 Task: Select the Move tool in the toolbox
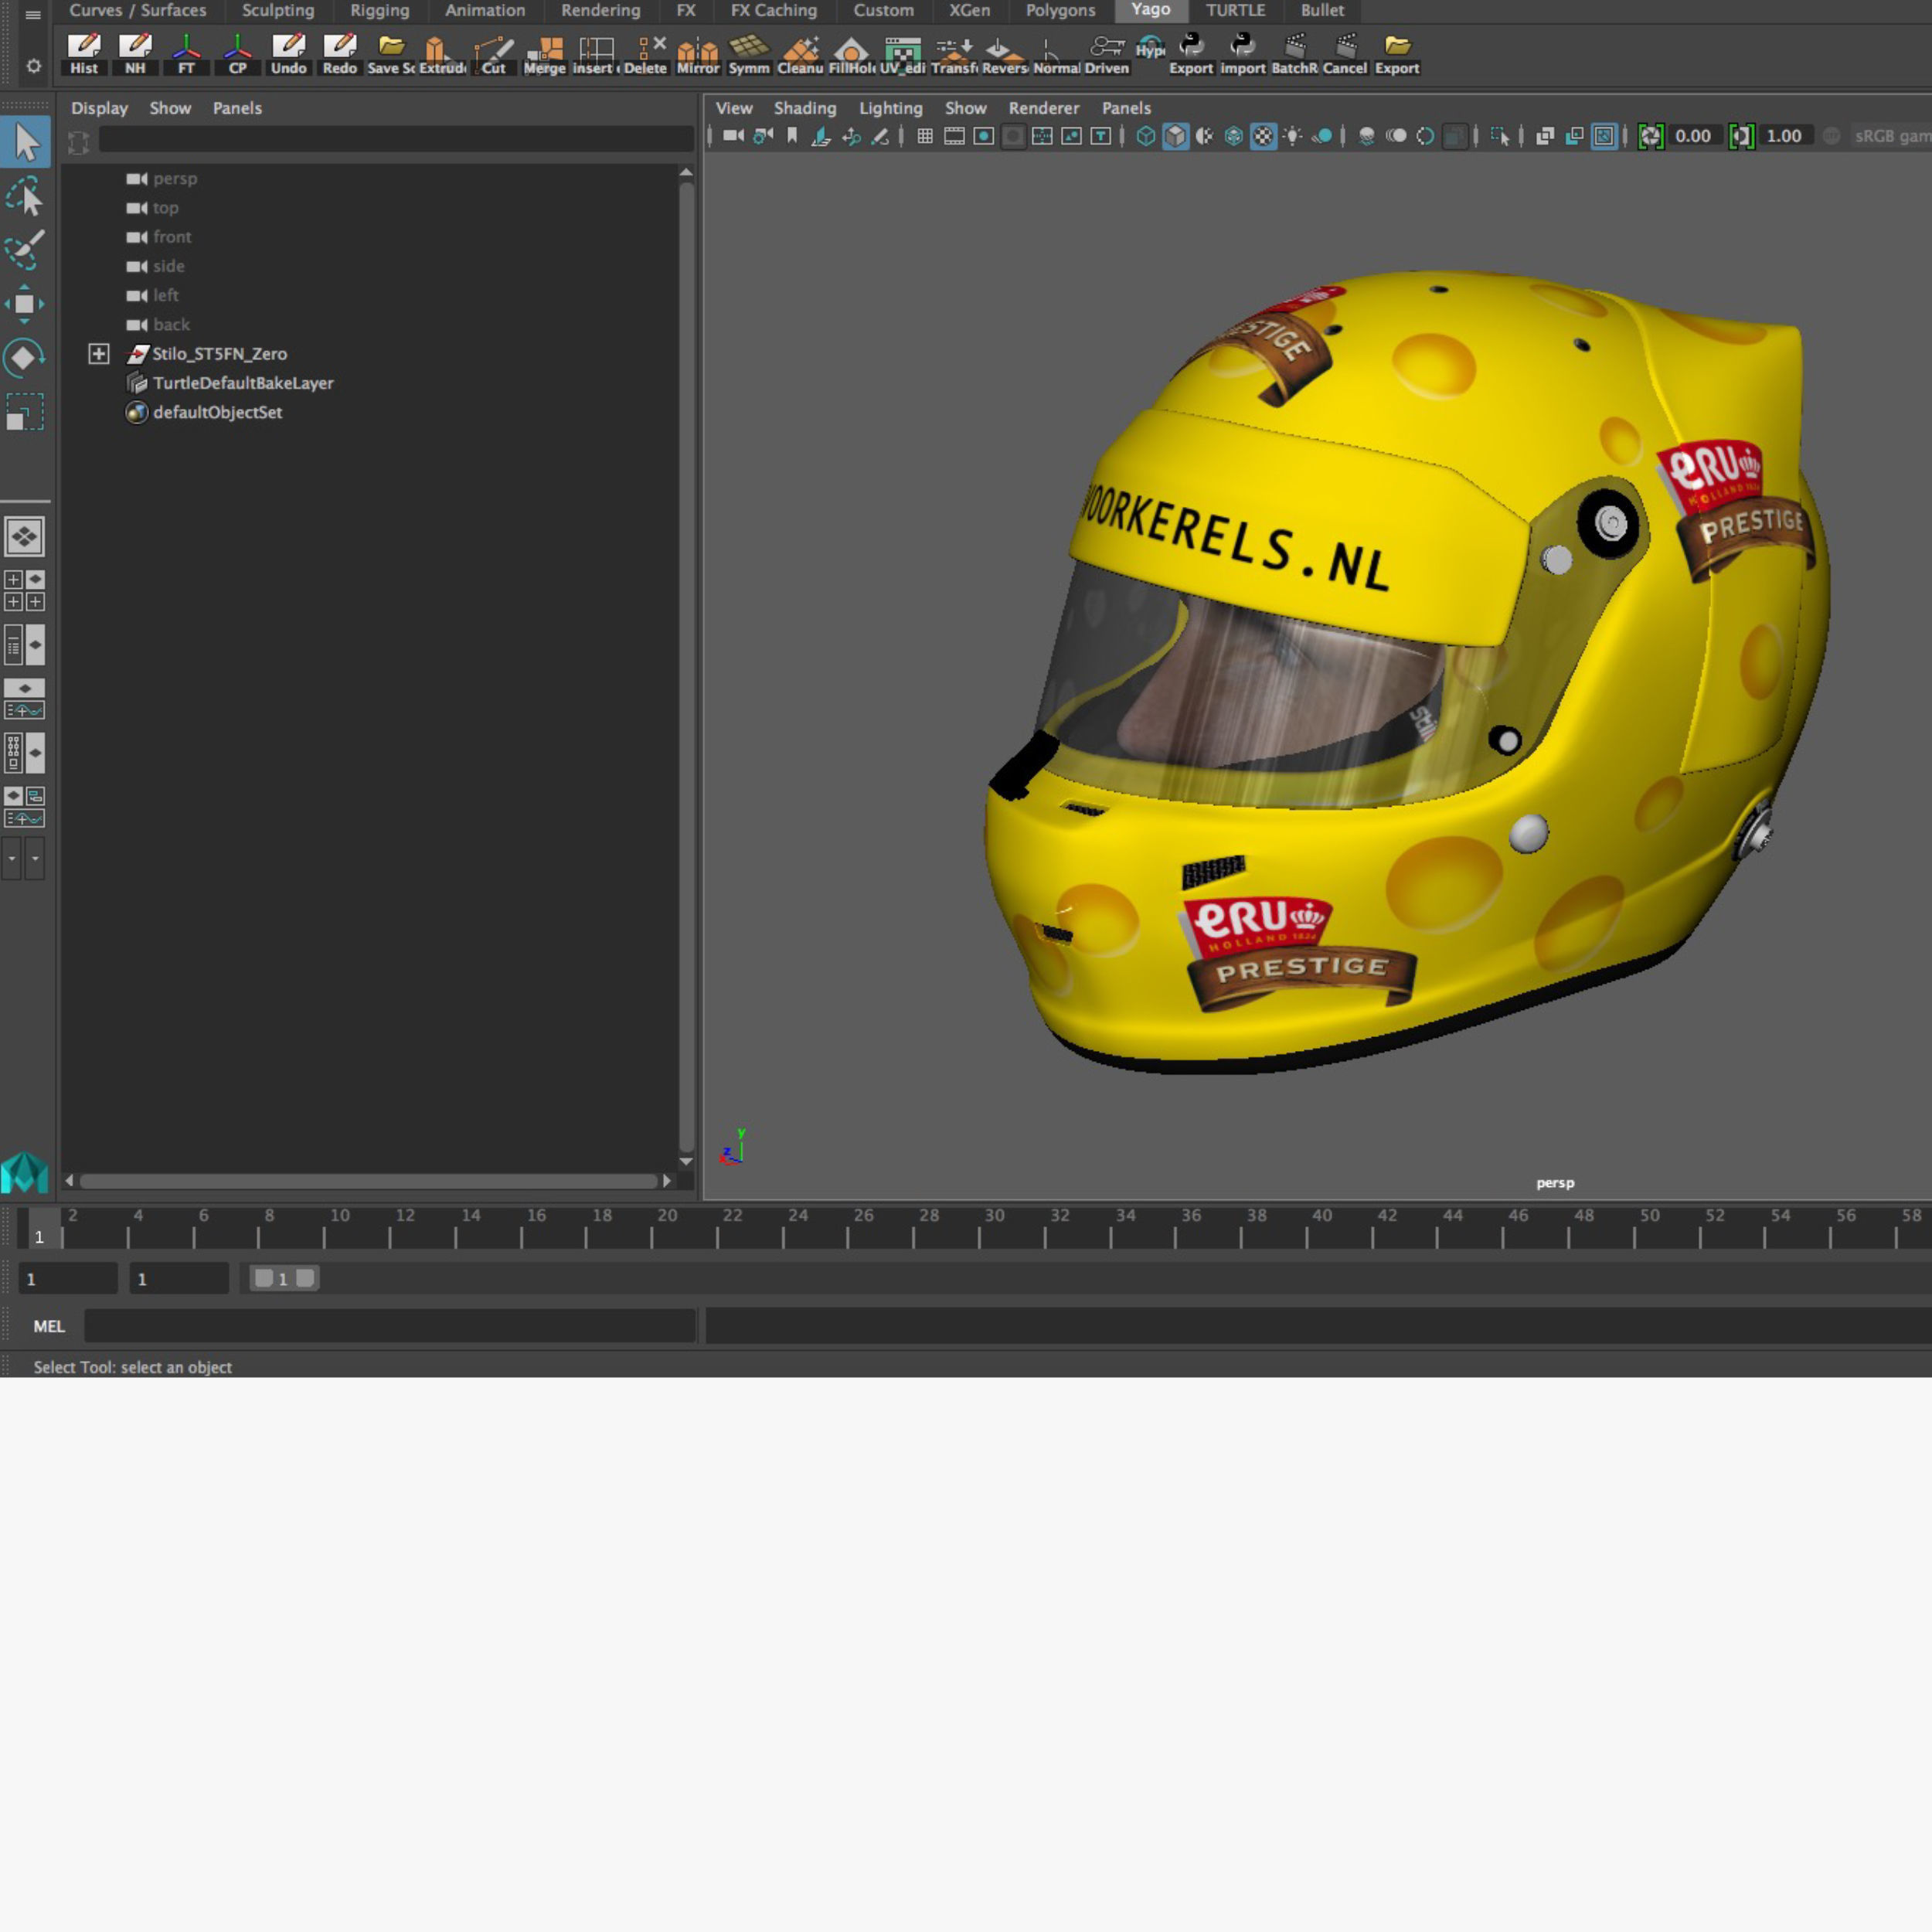(x=25, y=305)
